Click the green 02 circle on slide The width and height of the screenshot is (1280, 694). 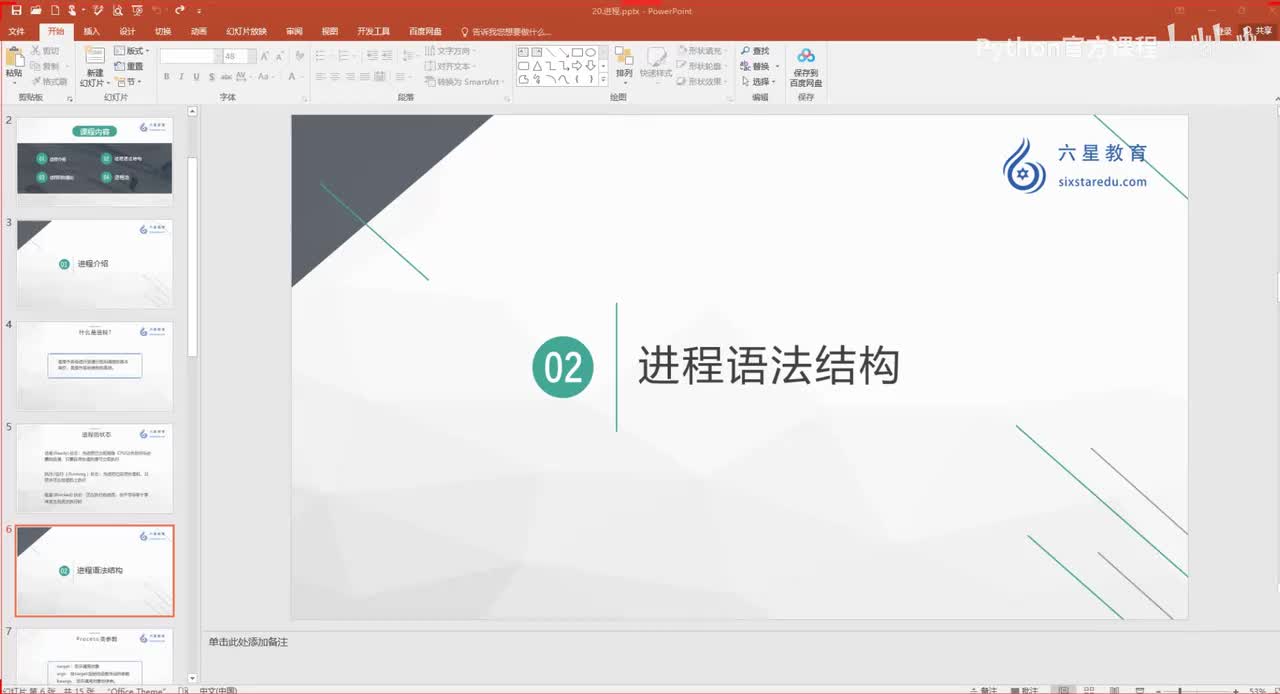click(x=563, y=367)
